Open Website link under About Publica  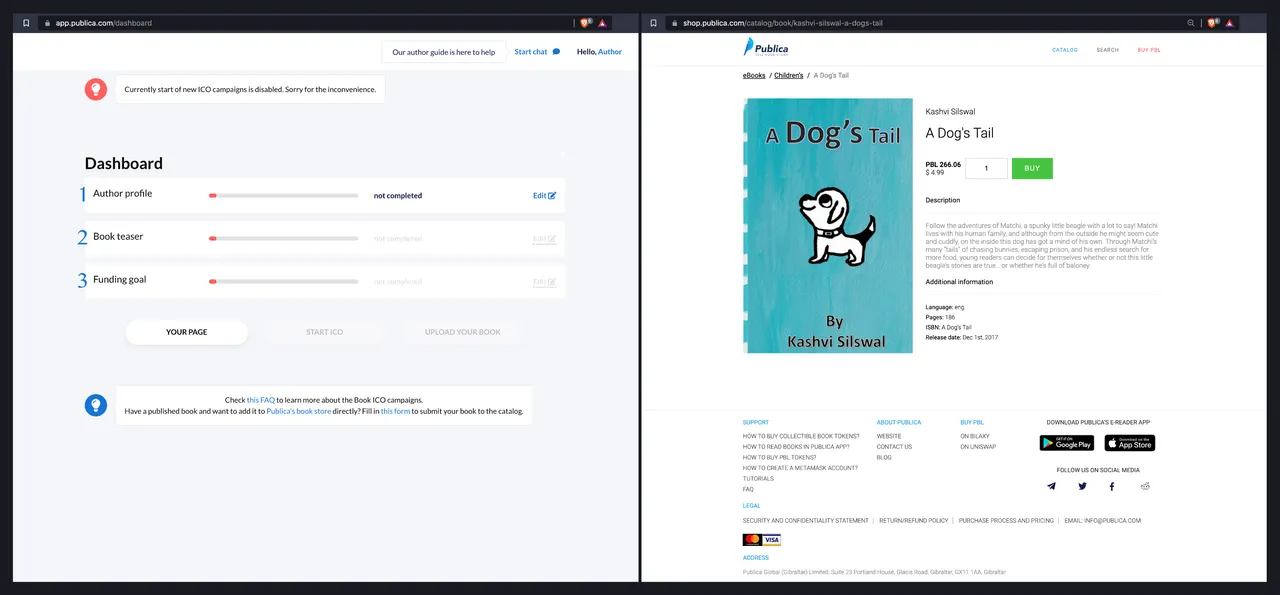(889, 436)
